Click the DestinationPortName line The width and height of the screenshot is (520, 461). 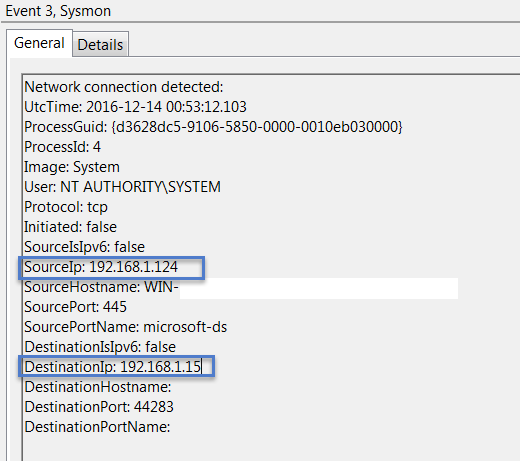pyautogui.click(x=97, y=427)
